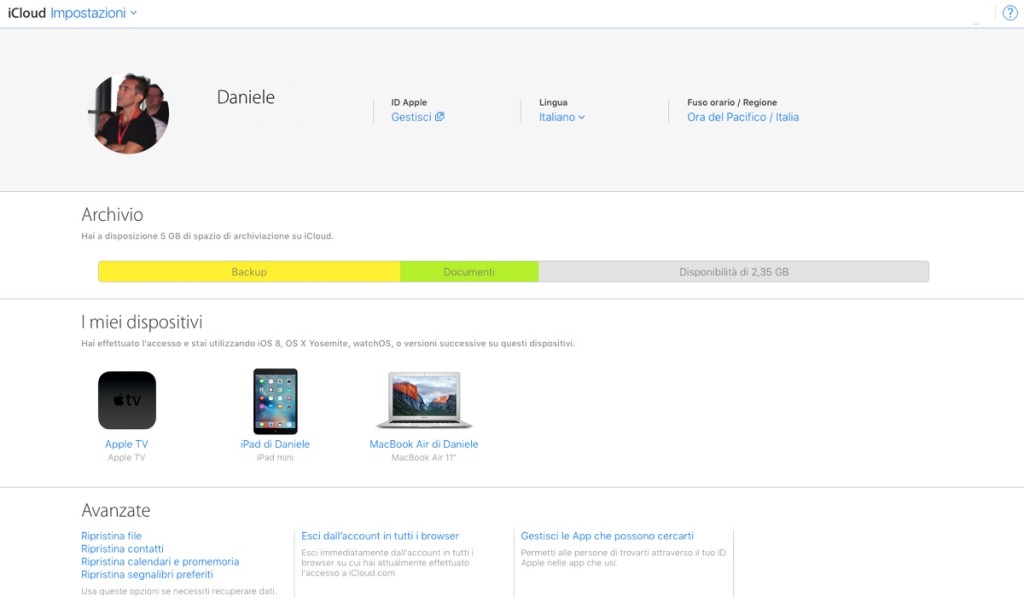The width and height of the screenshot is (1024, 603).
Task: Open the Impostazioni dropdown menu
Action: tap(93, 13)
